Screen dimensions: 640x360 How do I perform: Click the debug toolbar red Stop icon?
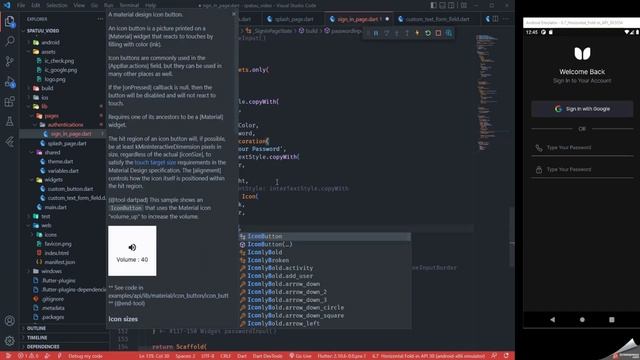pos(438,33)
